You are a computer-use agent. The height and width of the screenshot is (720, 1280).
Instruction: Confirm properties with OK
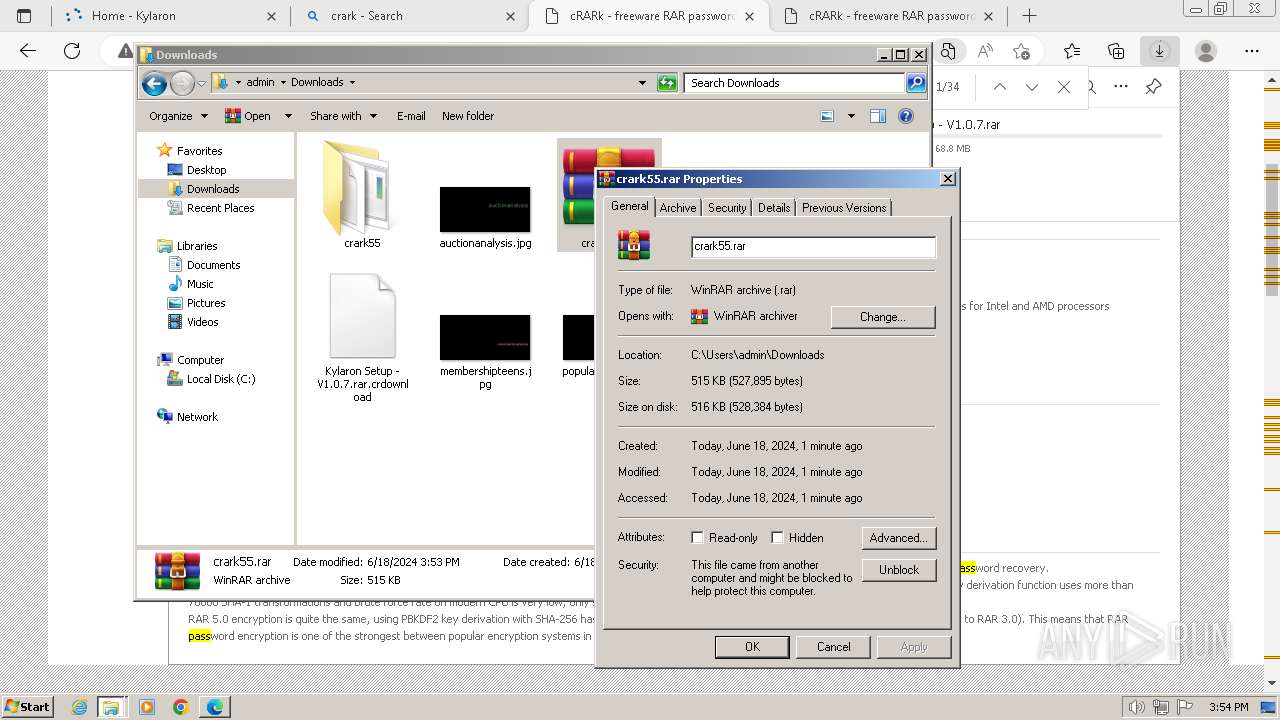click(752, 647)
